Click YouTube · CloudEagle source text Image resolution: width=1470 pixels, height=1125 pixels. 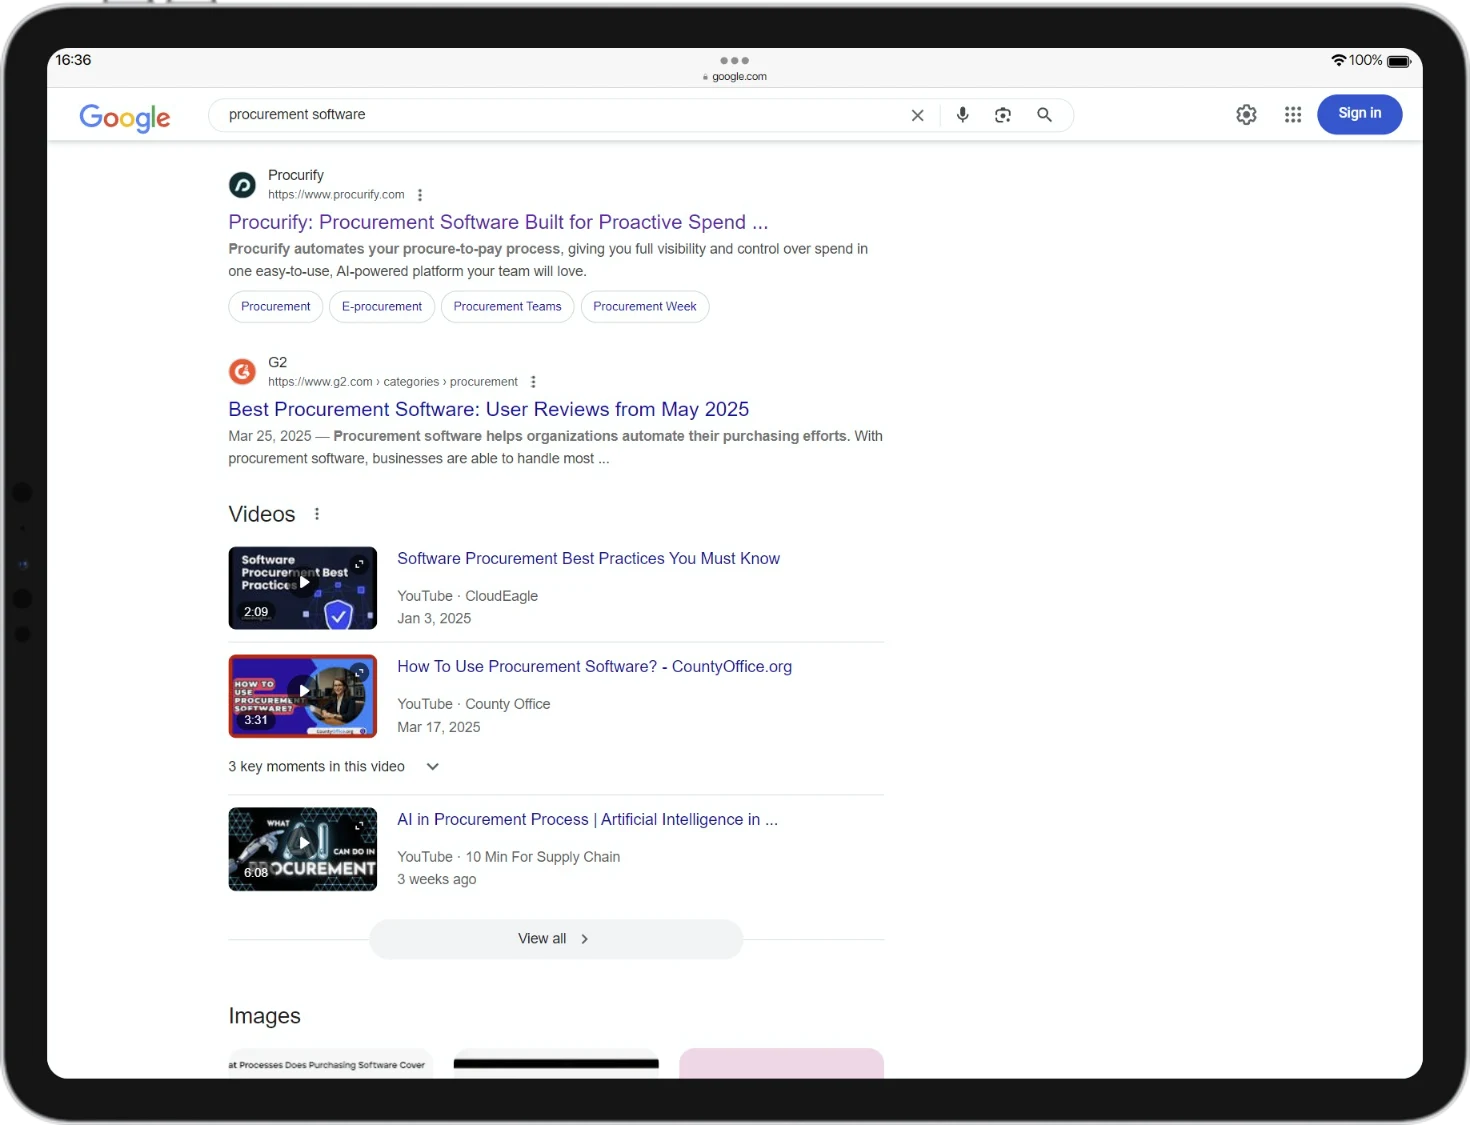467,596
